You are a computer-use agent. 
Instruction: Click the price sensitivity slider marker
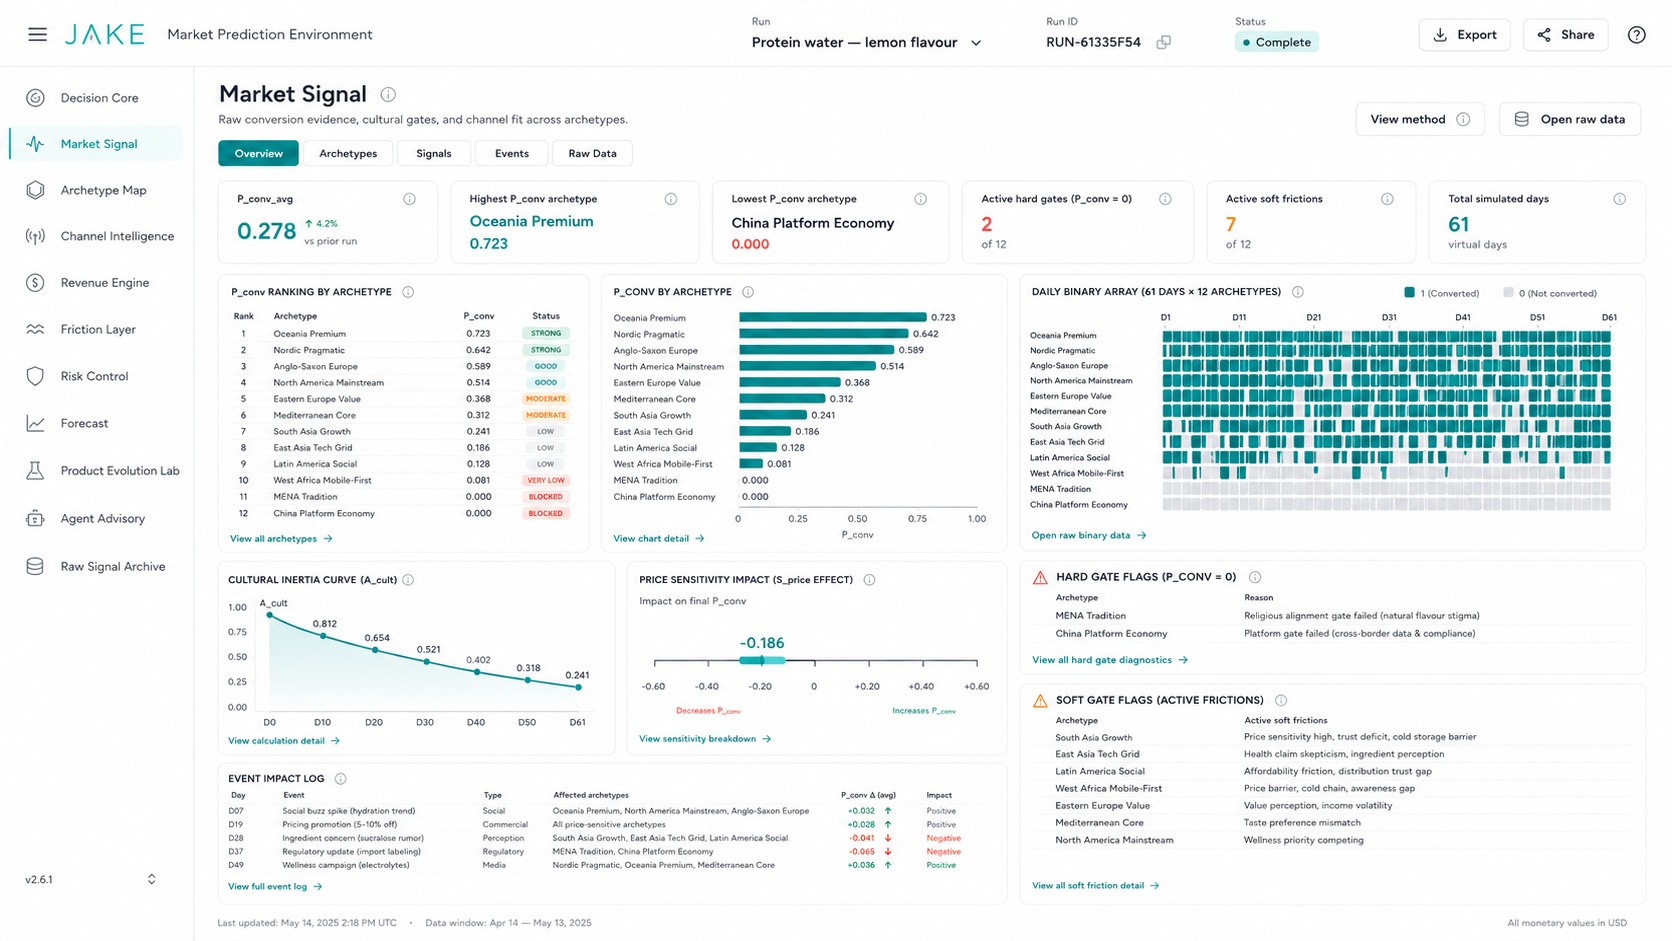click(762, 660)
